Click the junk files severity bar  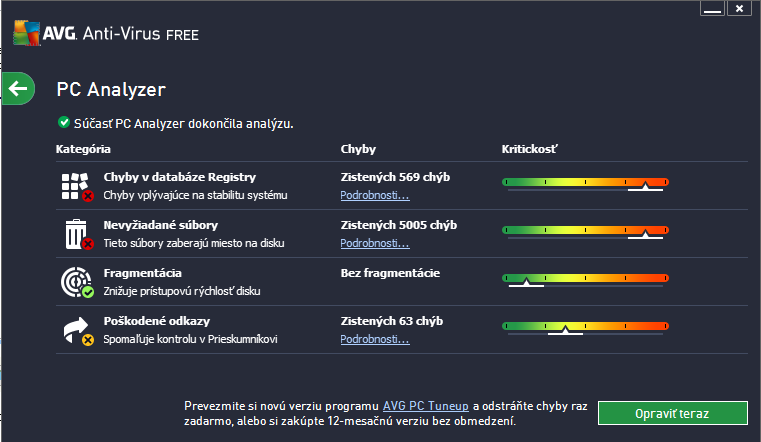point(585,230)
